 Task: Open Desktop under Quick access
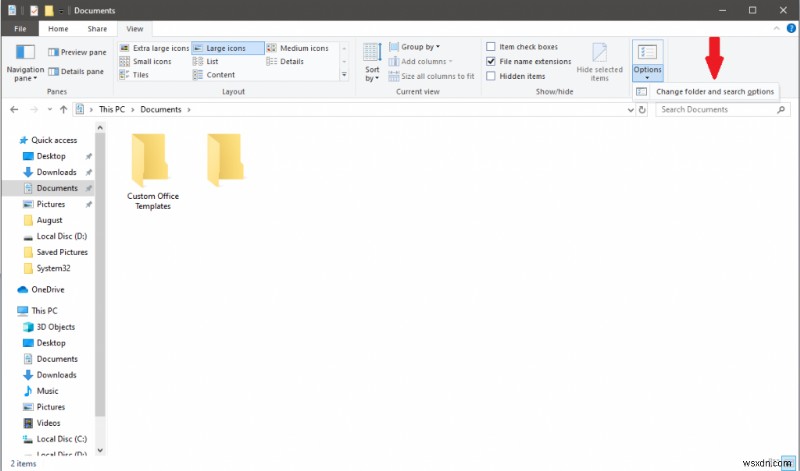(x=51, y=156)
